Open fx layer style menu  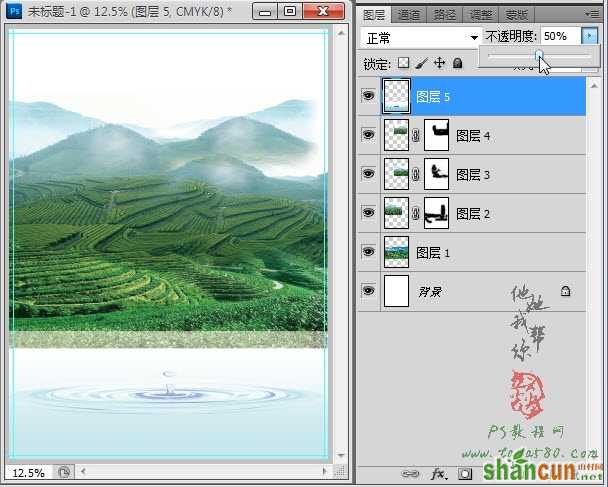pyautogui.click(x=439, y=473)
